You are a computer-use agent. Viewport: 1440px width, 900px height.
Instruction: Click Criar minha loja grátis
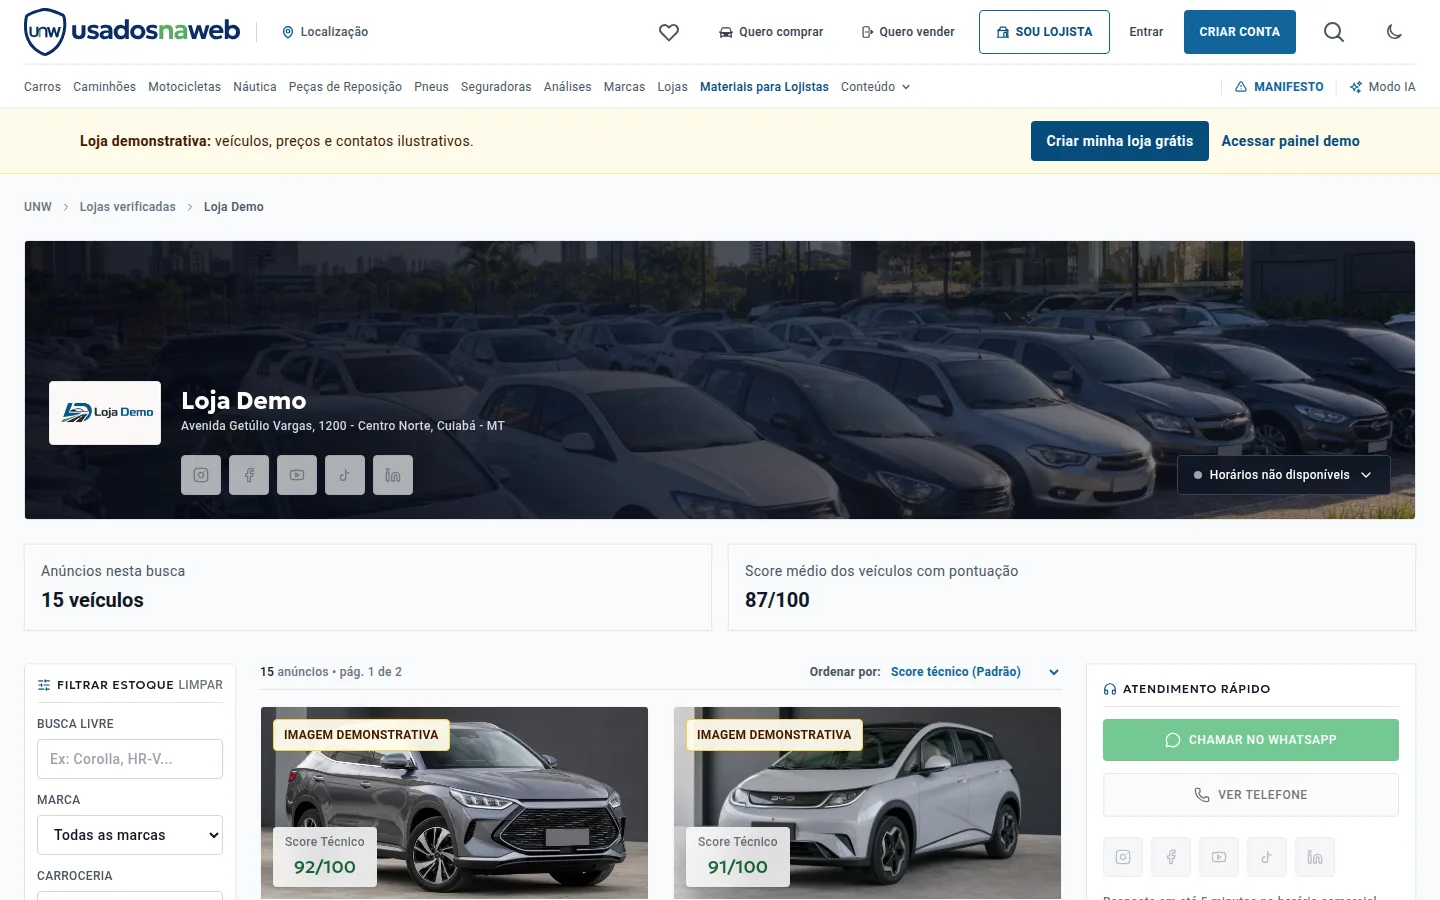pyautogui.click(x=1120, y=141)
